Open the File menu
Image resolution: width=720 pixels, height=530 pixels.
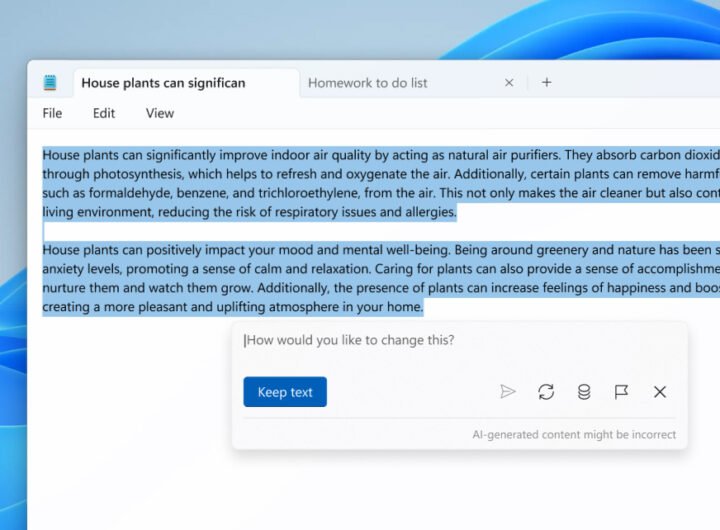[x=52, y=113]
